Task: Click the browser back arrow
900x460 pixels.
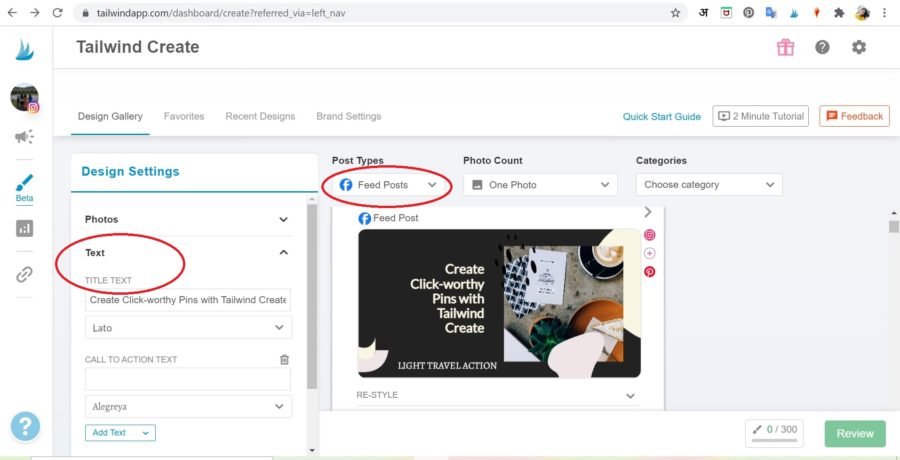Action: (x=12, y=13)
